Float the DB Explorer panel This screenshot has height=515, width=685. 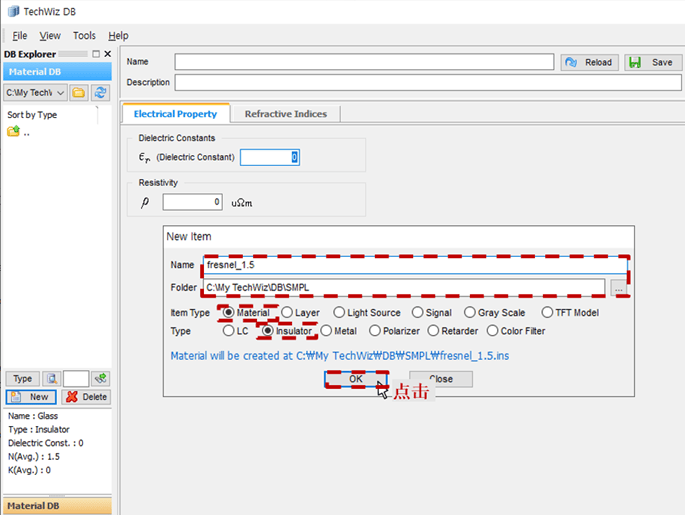pyautogui.click(x=96, y=54)
